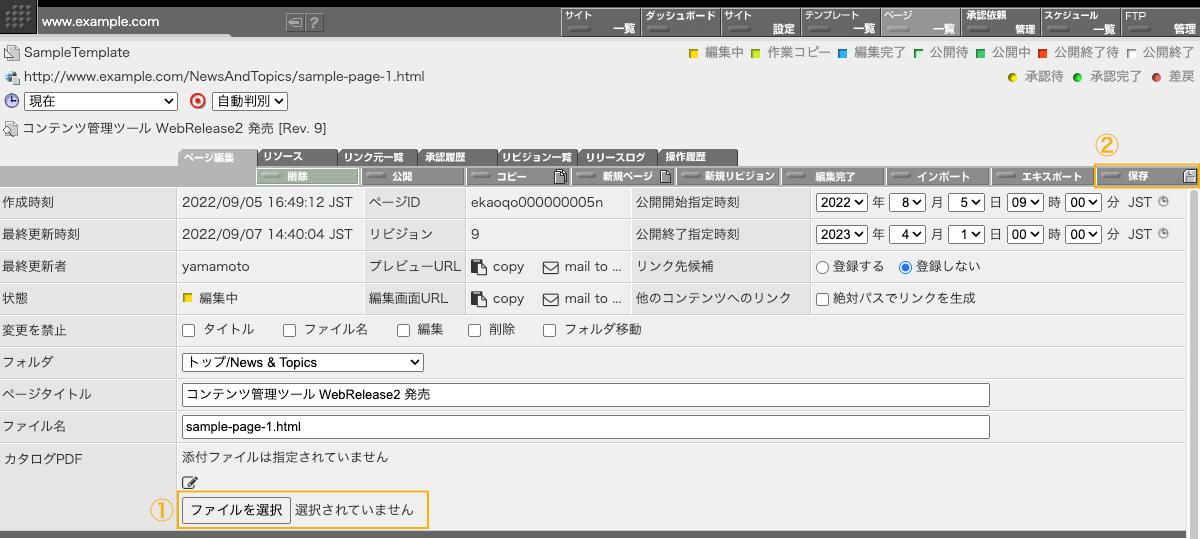Enable 絶対パスでリンクを生成 checkbox
The height and width of the screenshot is (539, 1200).
(x=822, y=298)
